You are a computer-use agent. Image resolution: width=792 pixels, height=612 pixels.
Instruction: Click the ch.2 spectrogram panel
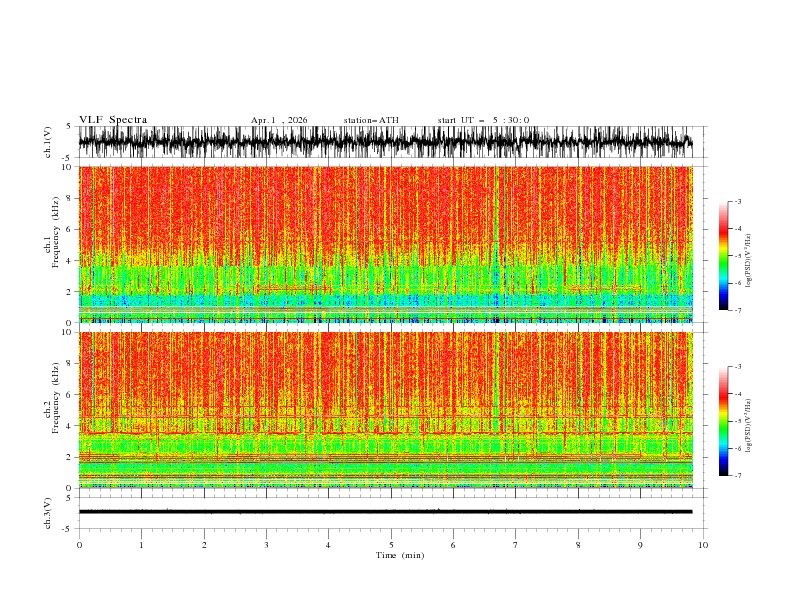(385, 410)
